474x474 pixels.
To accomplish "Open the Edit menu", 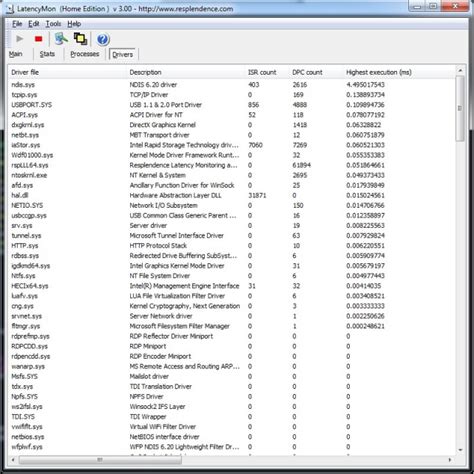I will pos(34,24).
